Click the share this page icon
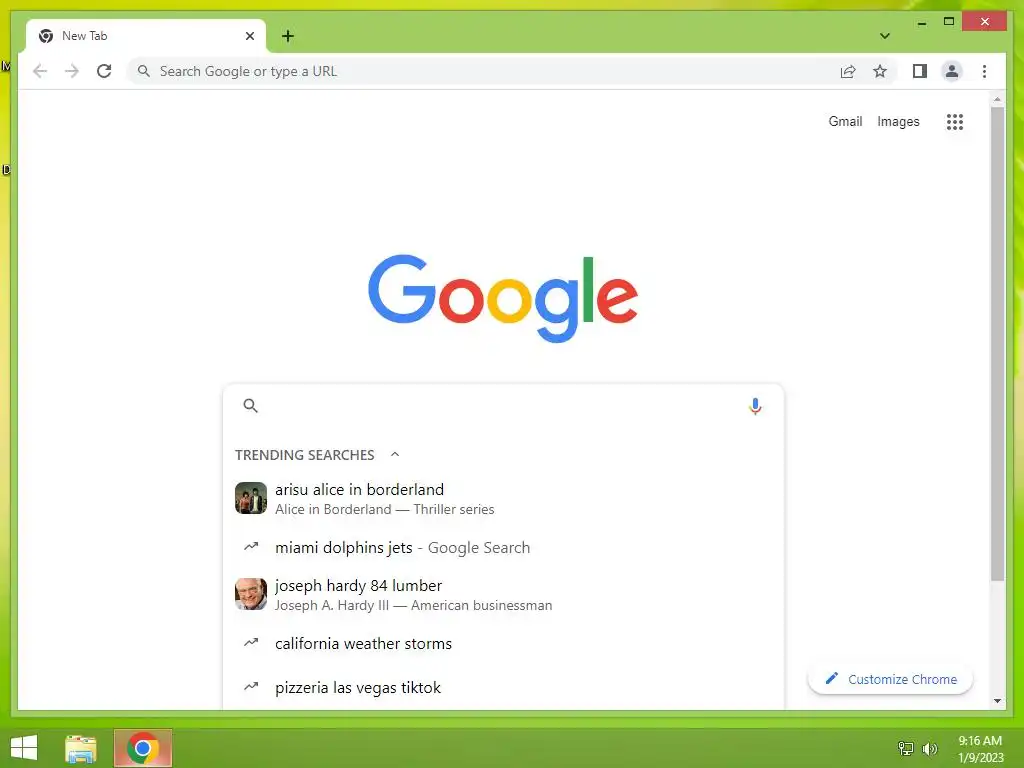The height and width of the screenshot is (768, 1024). (x=848, y=71)
